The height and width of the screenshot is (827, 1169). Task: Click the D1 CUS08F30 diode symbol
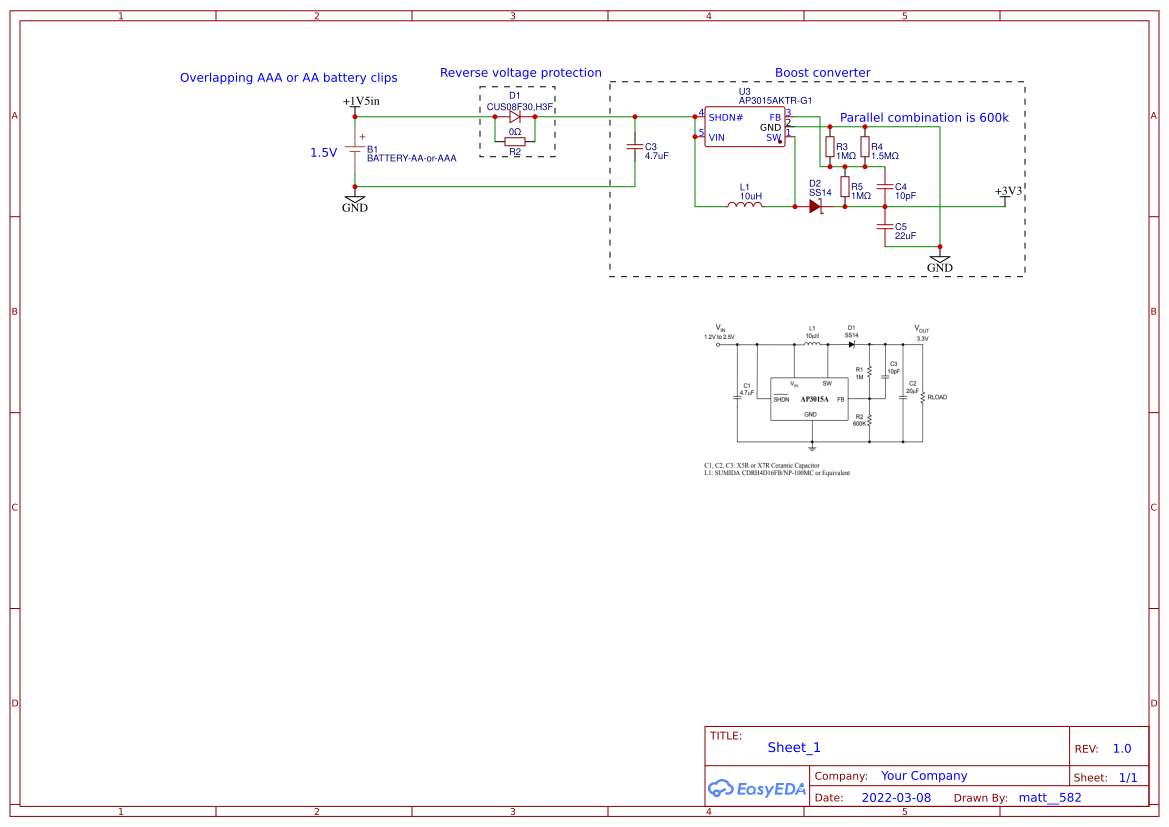coord(515,115)
